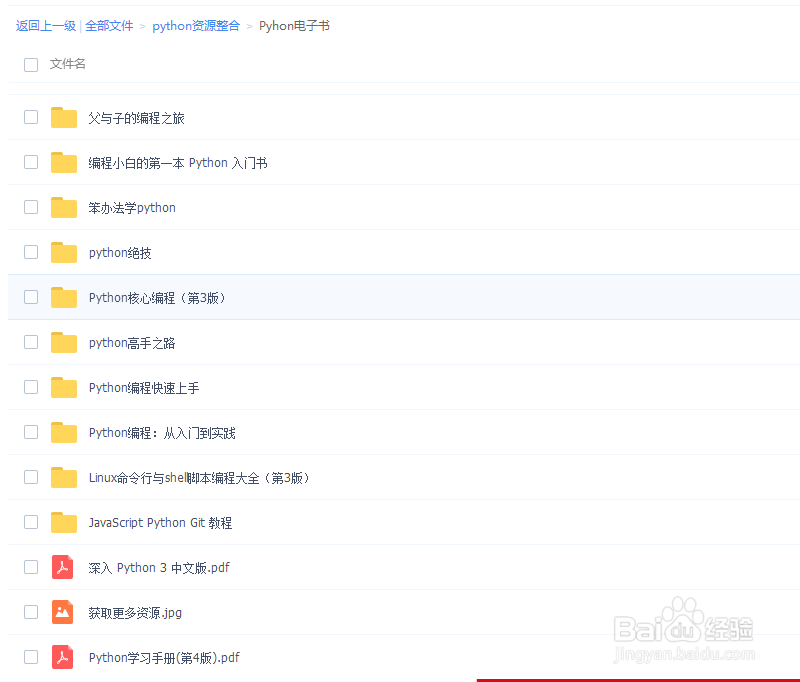Open 编程小白的第一本 Python 入门书 name
The height and width of the screenshot is (682, 800).
(x=178, y=163)
